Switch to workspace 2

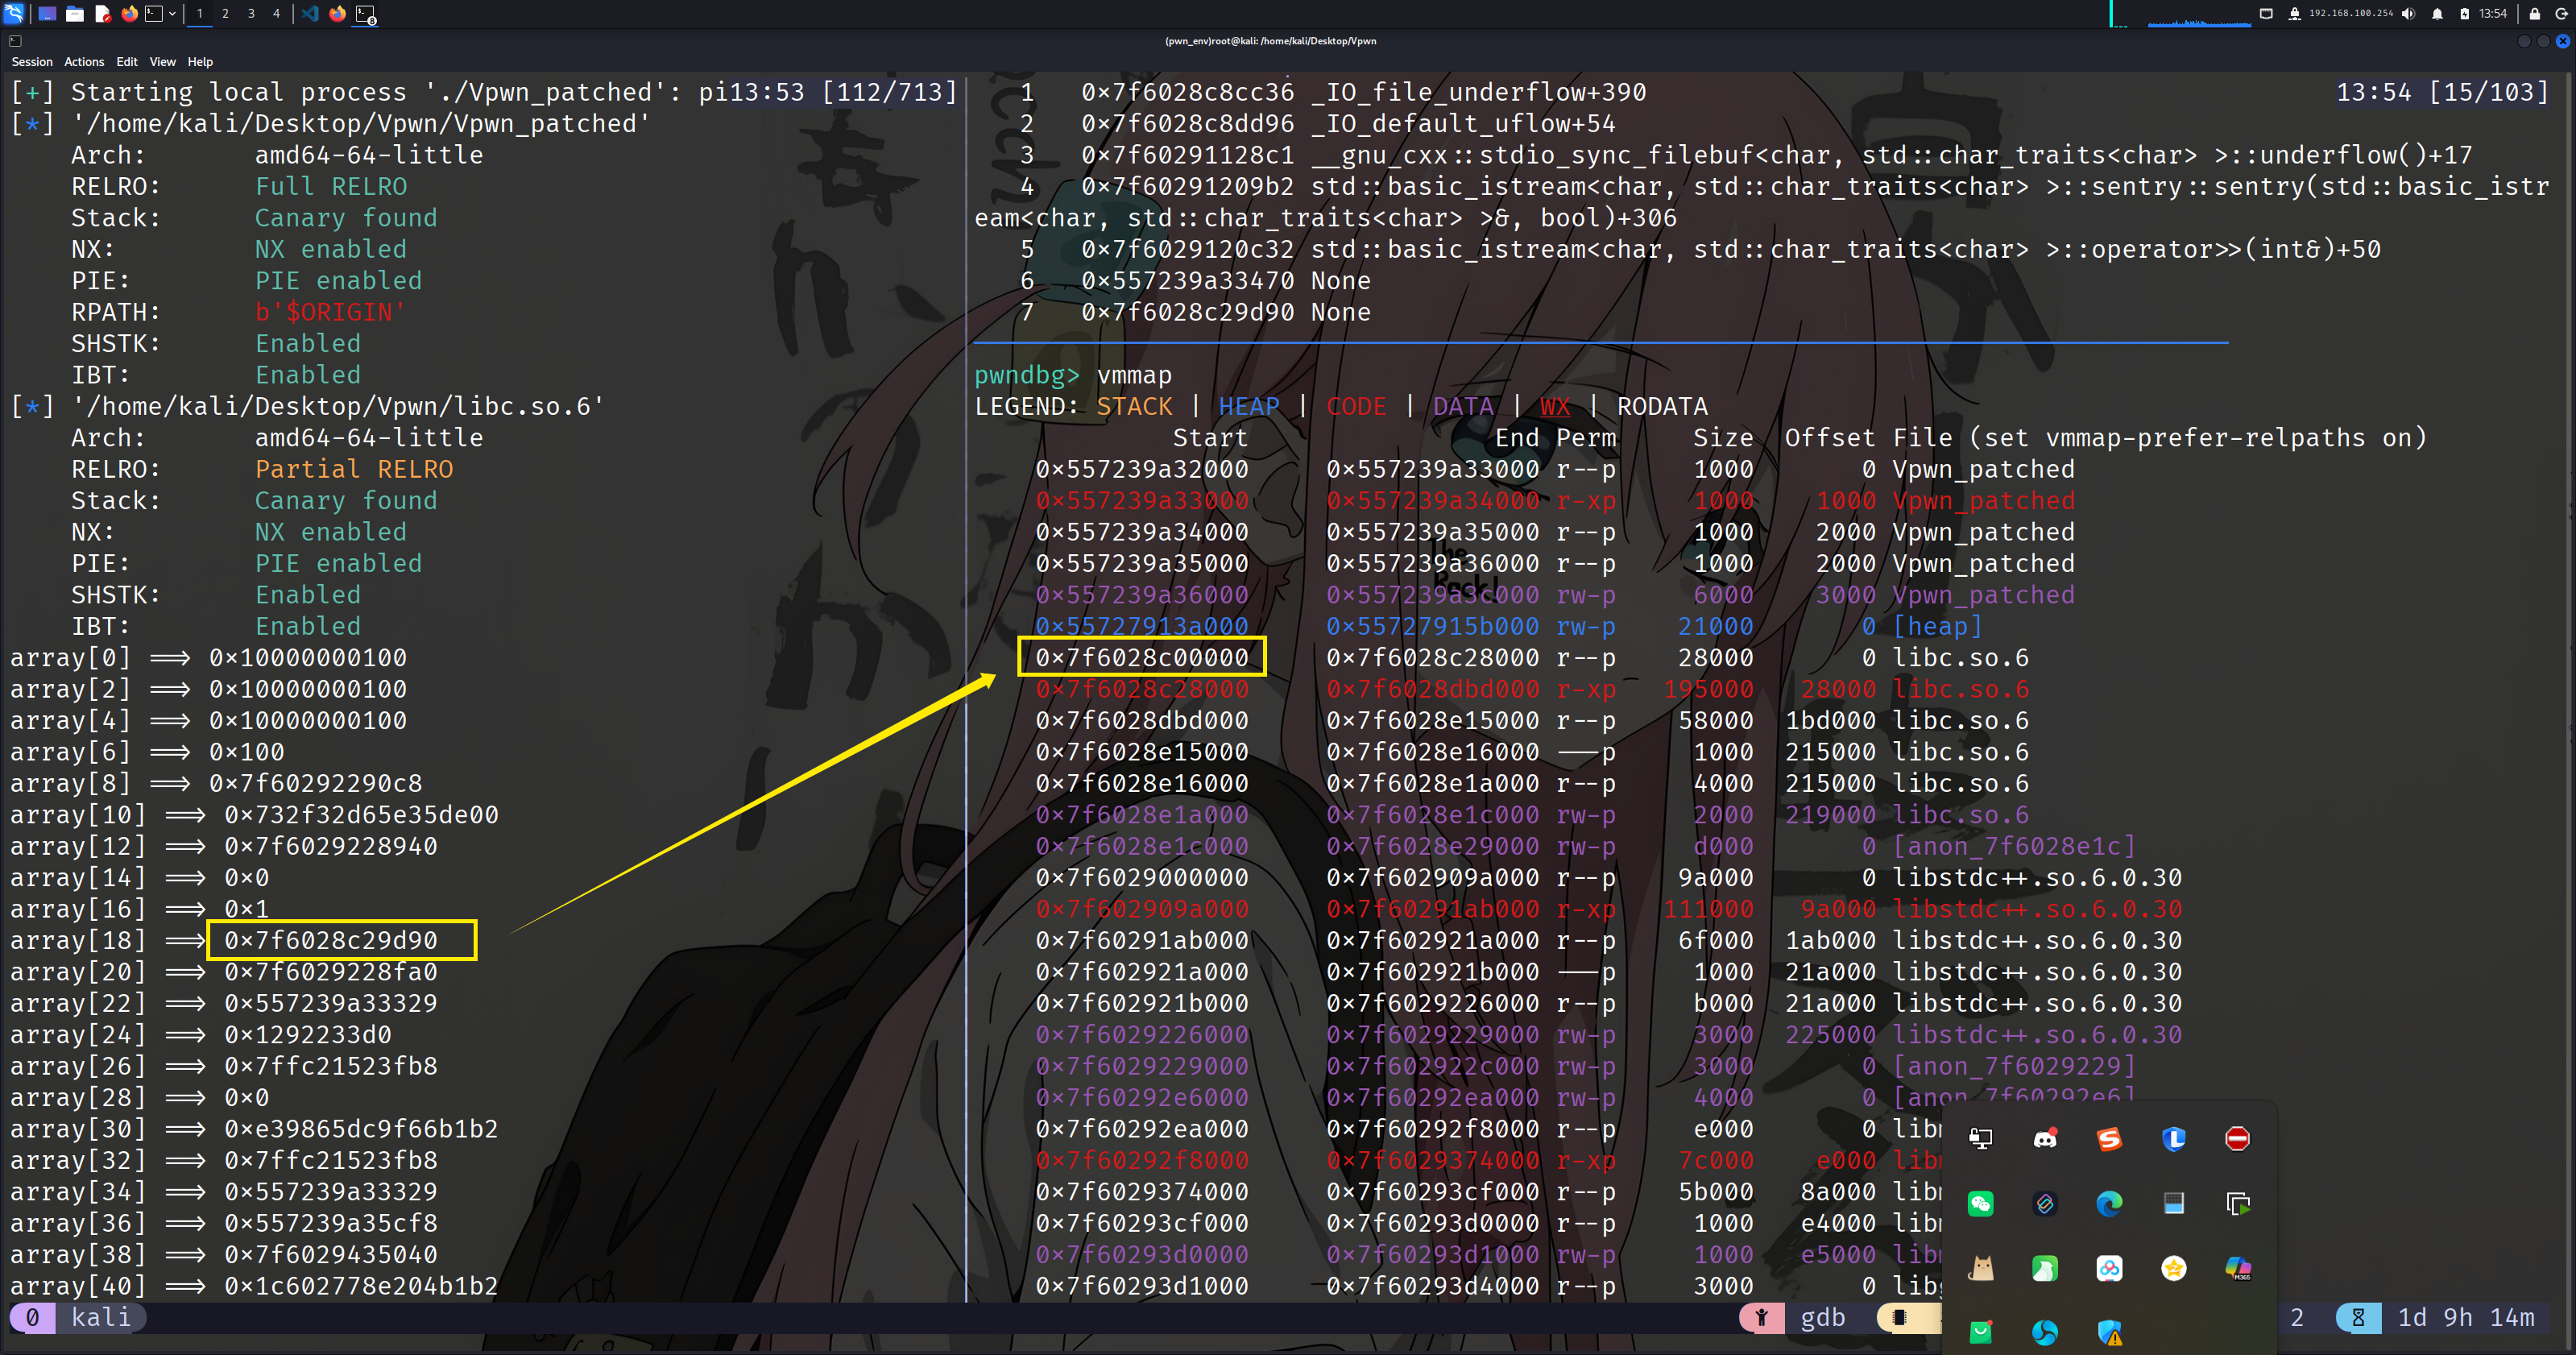[225, 14]
